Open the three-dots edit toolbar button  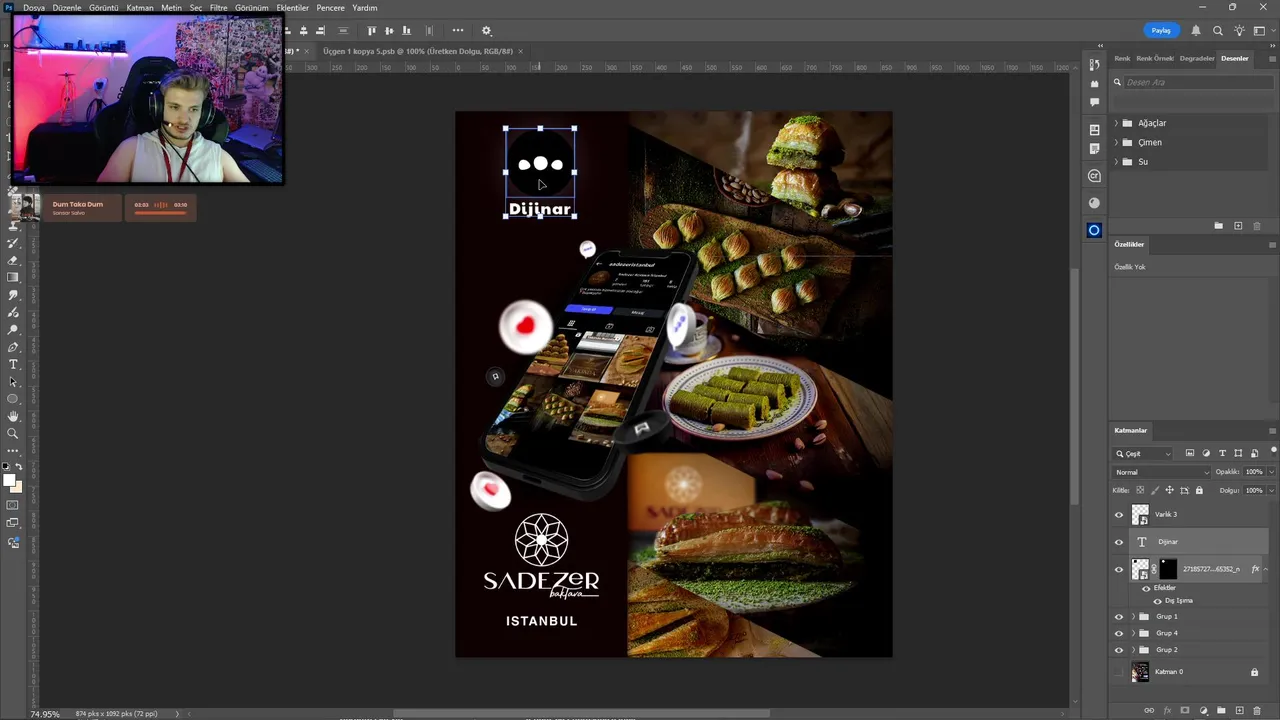pyautogui.click(x=13, y=450)
